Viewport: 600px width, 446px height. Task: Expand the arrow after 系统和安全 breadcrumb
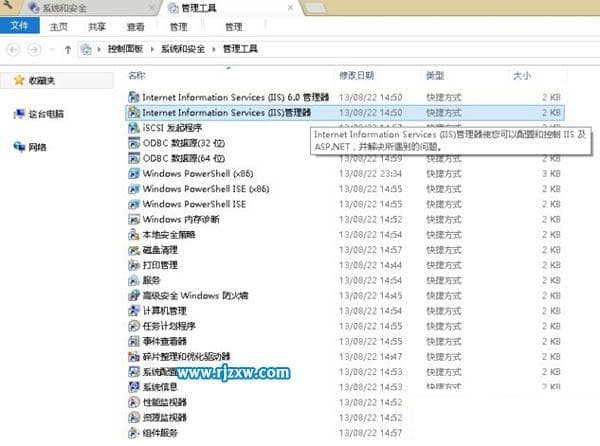[x=214, y=49]
